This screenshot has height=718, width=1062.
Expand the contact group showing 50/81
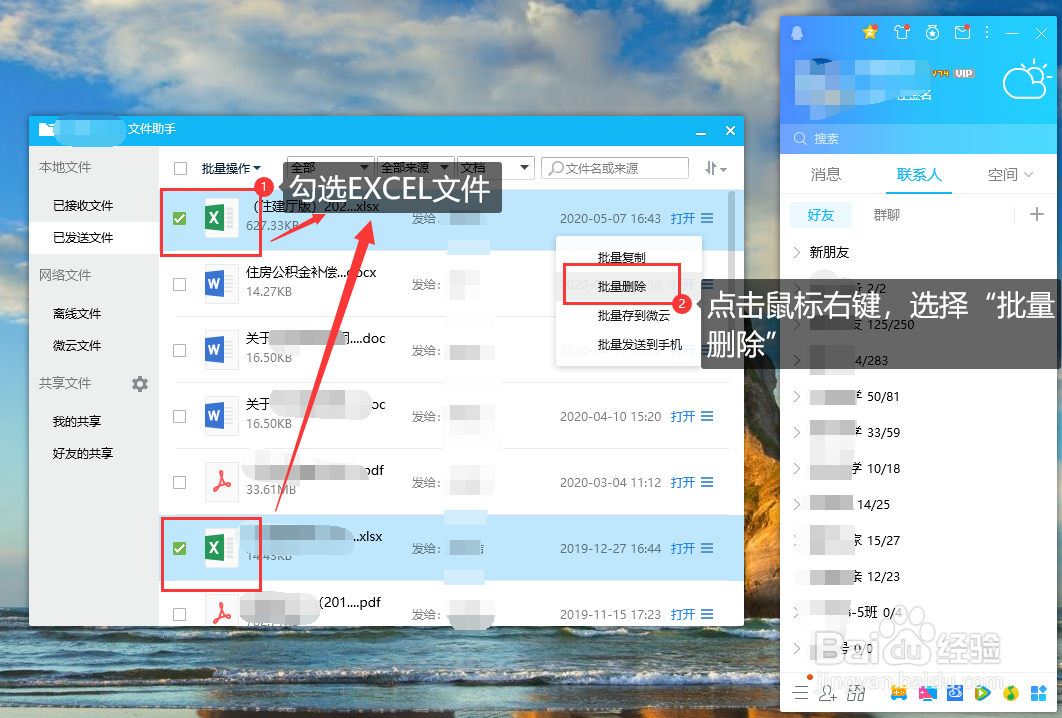point(797,396)
